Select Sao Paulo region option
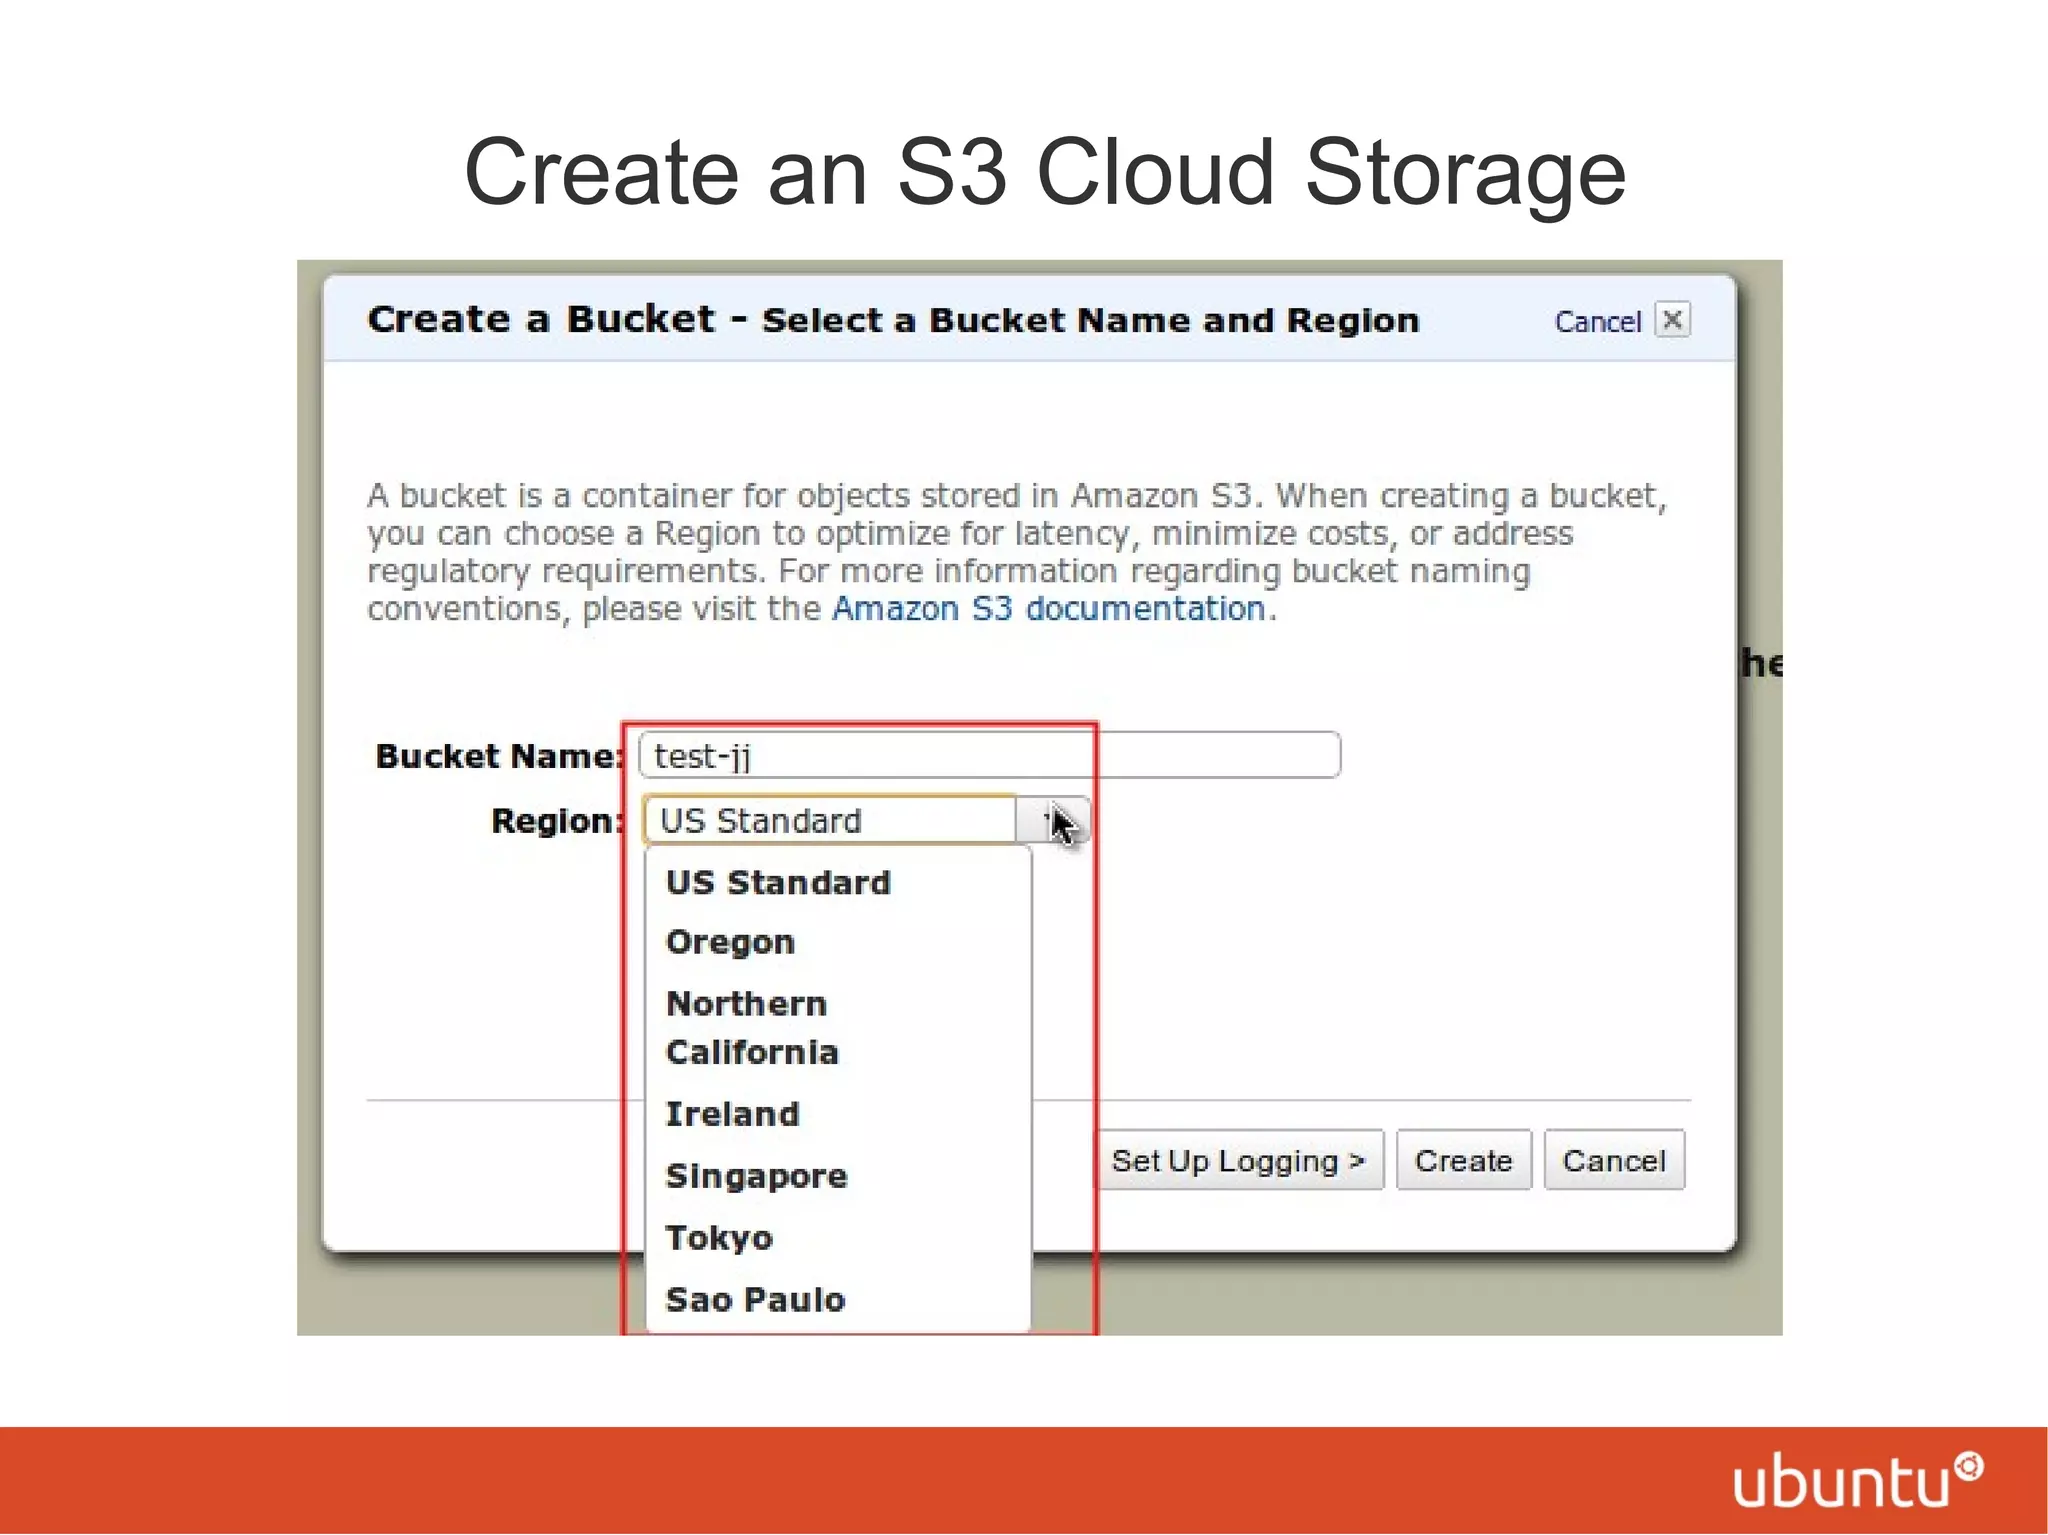 [x=838, y=1300]
